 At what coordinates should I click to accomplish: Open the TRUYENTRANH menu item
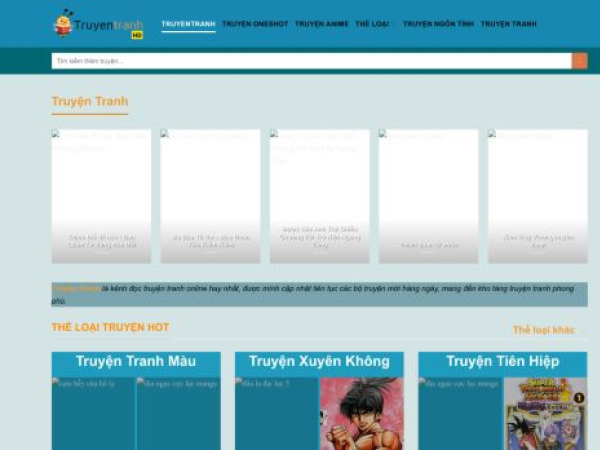(x=188, y=23)
